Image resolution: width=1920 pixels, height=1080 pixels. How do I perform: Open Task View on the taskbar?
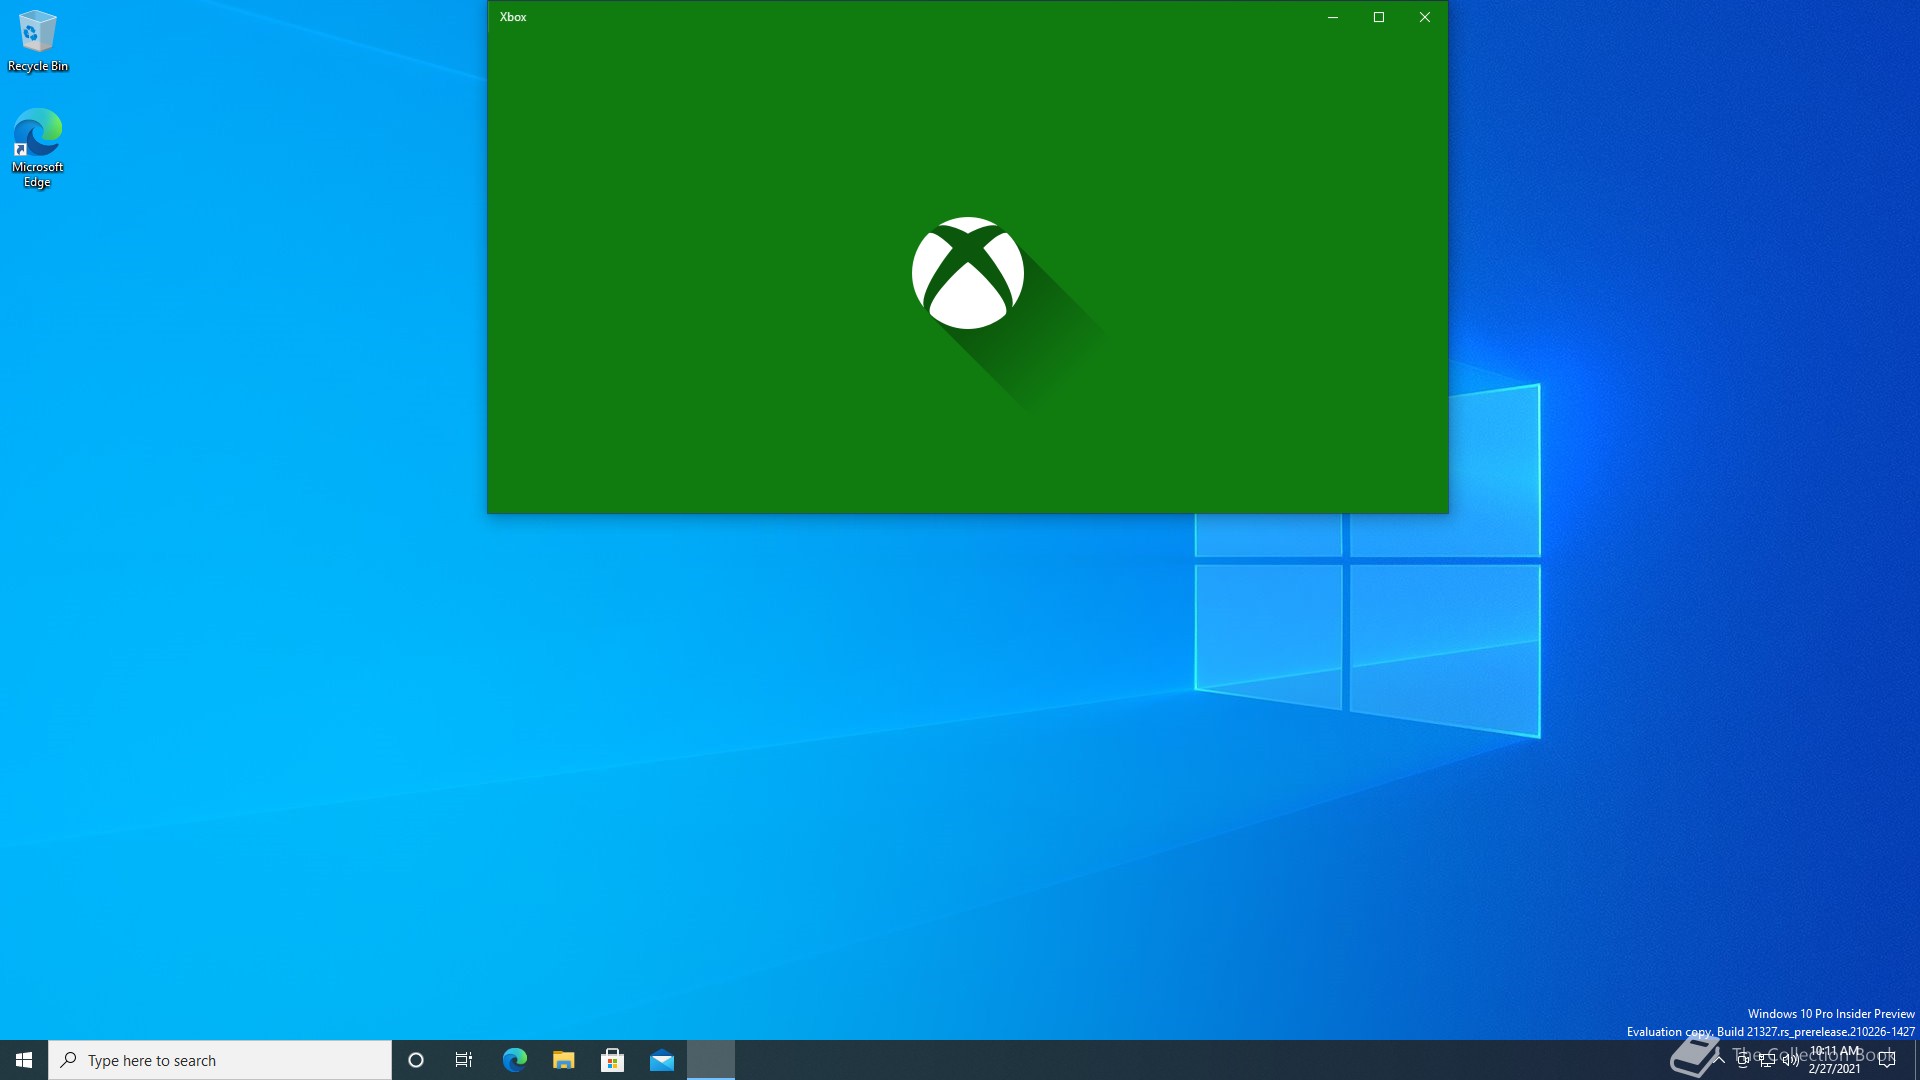(464, 1060)
